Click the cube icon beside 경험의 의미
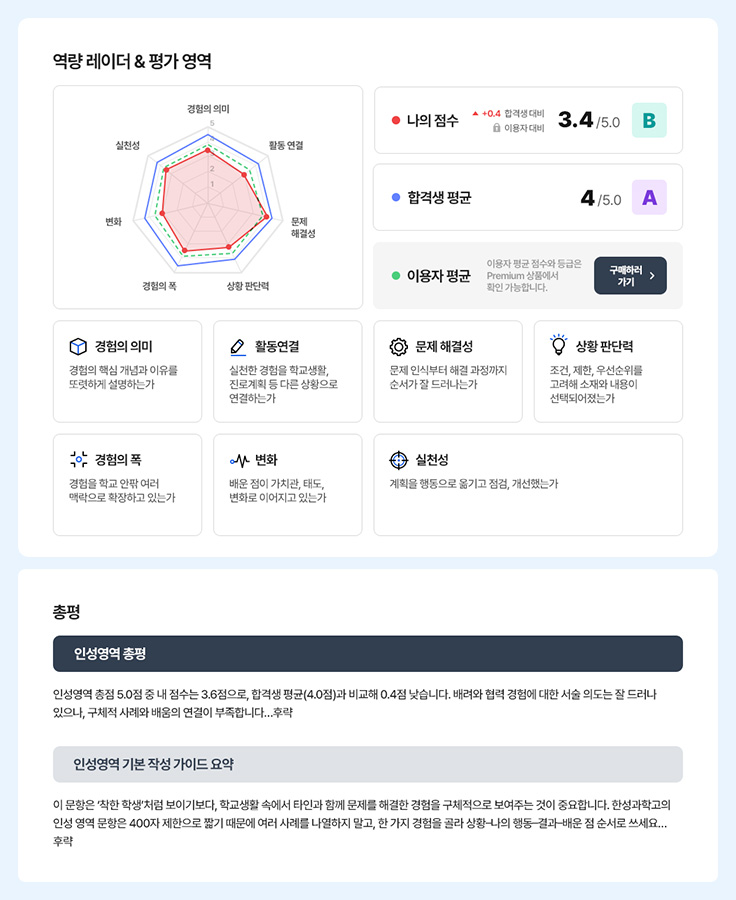 click(78, 347)
